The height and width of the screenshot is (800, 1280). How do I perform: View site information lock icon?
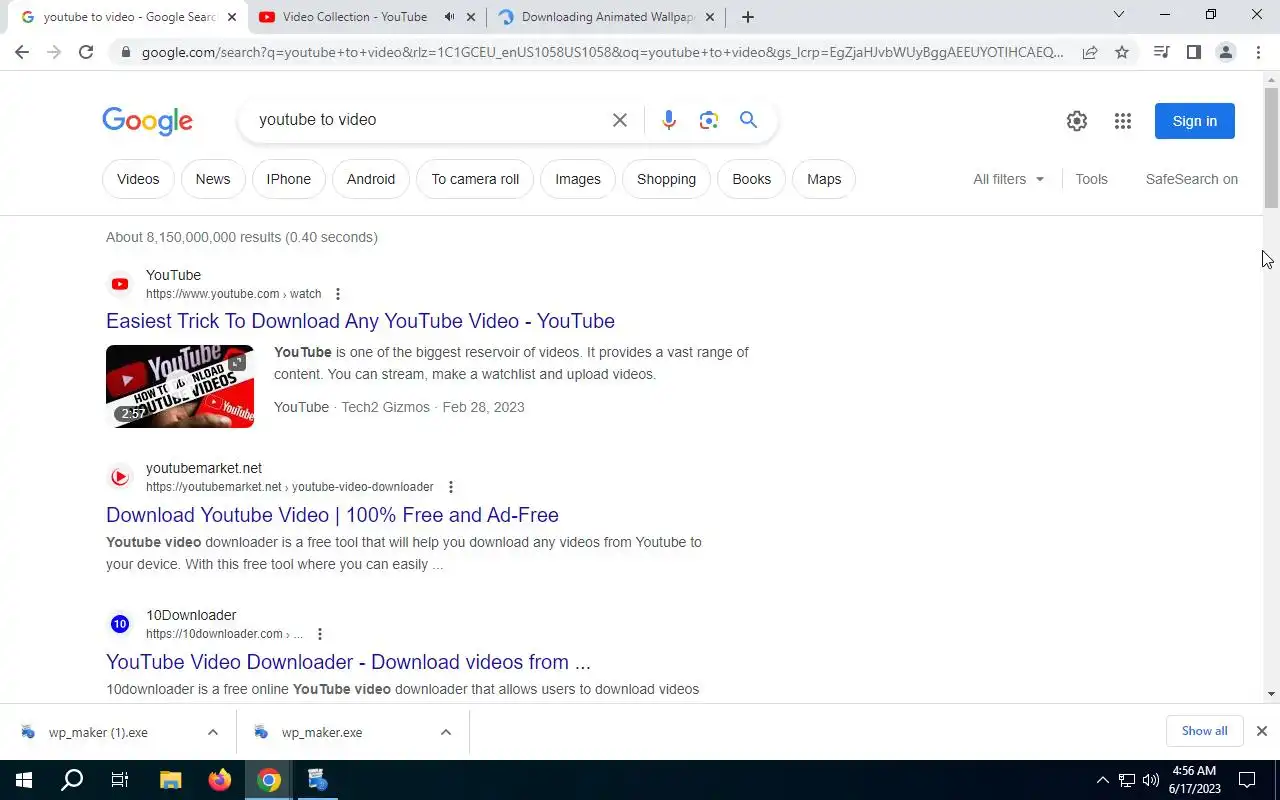[x=125, y=52]
